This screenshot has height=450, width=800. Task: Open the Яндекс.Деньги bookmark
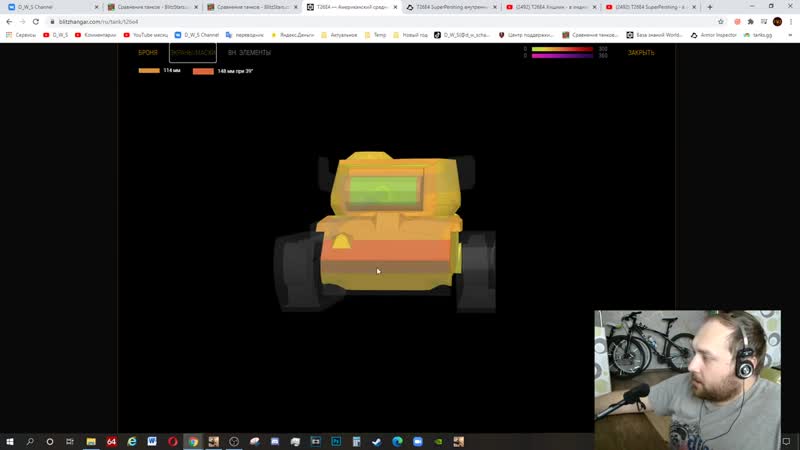coord(294,35)
